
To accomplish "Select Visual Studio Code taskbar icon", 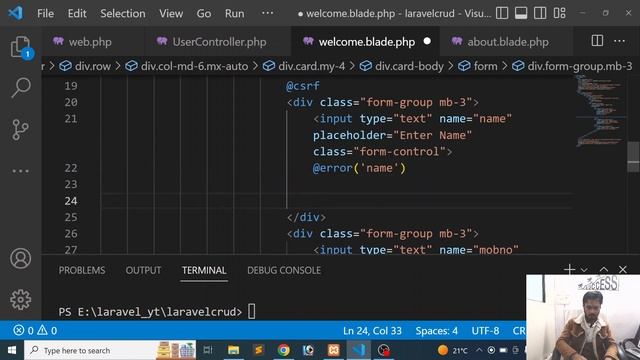I will pos(359,350).
